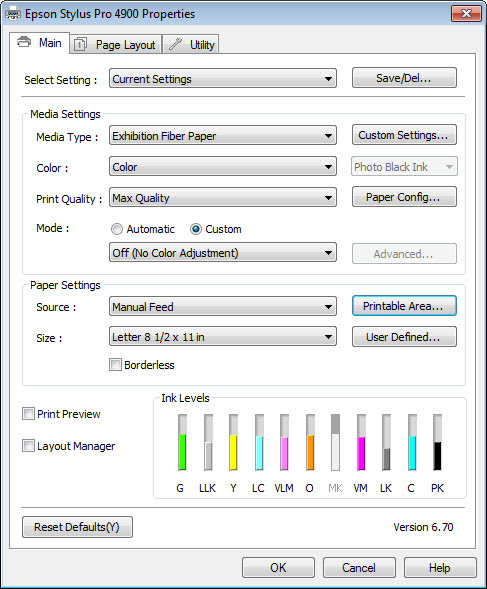Open the Printable Area... dialog
This screenshot has height=589, width=487.
pos(404,306)
